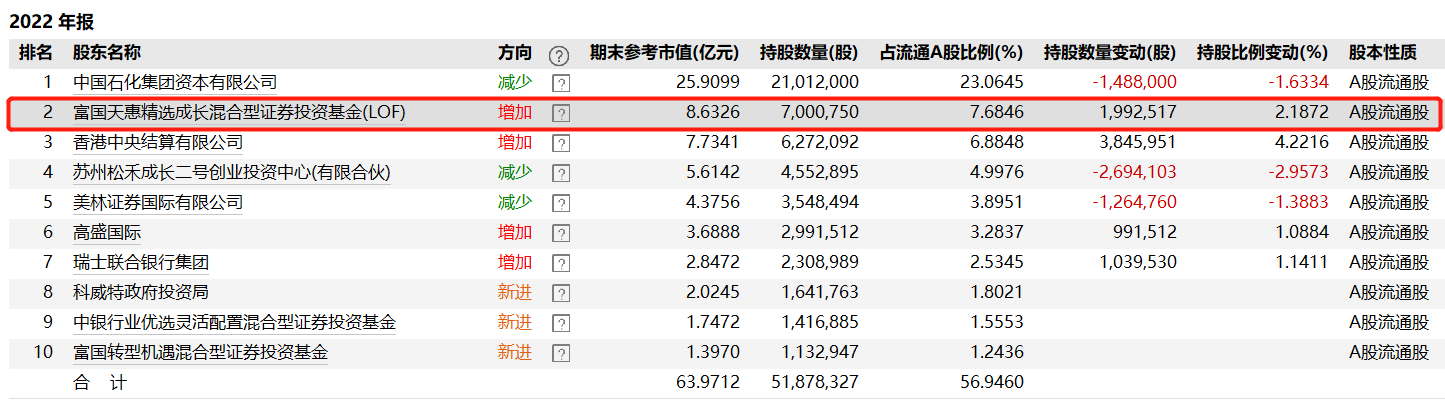
Task: Click market value 2.0245
Action: tap(712, 292)
